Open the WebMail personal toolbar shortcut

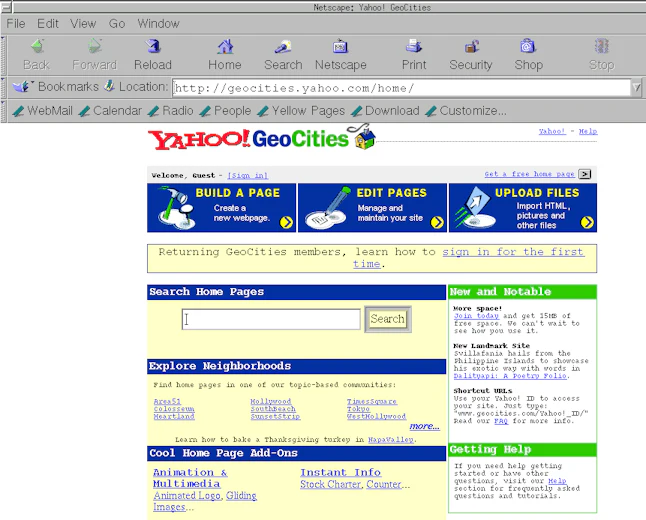(x=42, y=111)
